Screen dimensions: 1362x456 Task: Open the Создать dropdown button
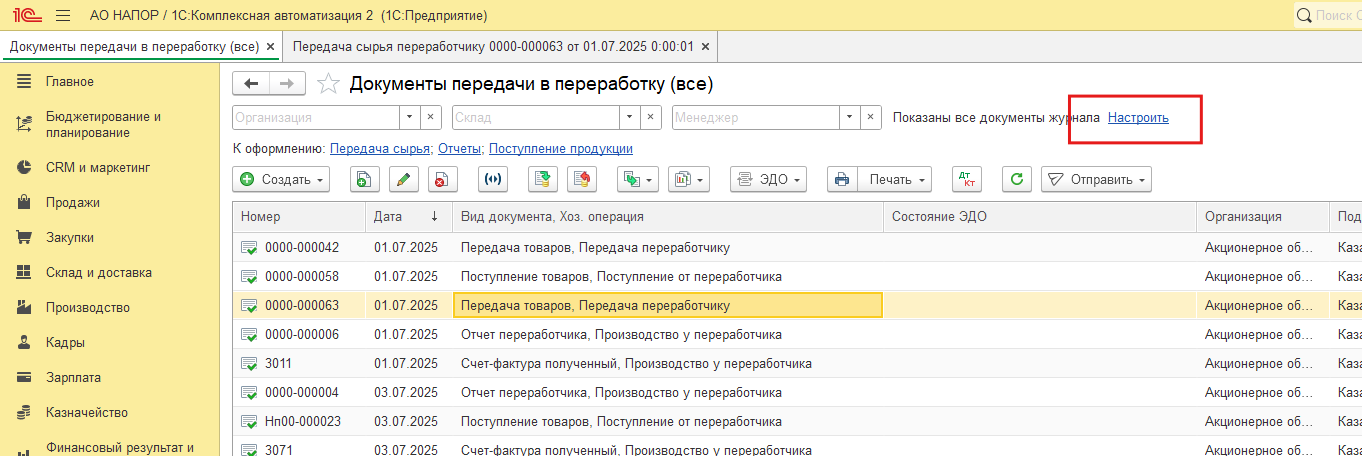click(281, 180)
